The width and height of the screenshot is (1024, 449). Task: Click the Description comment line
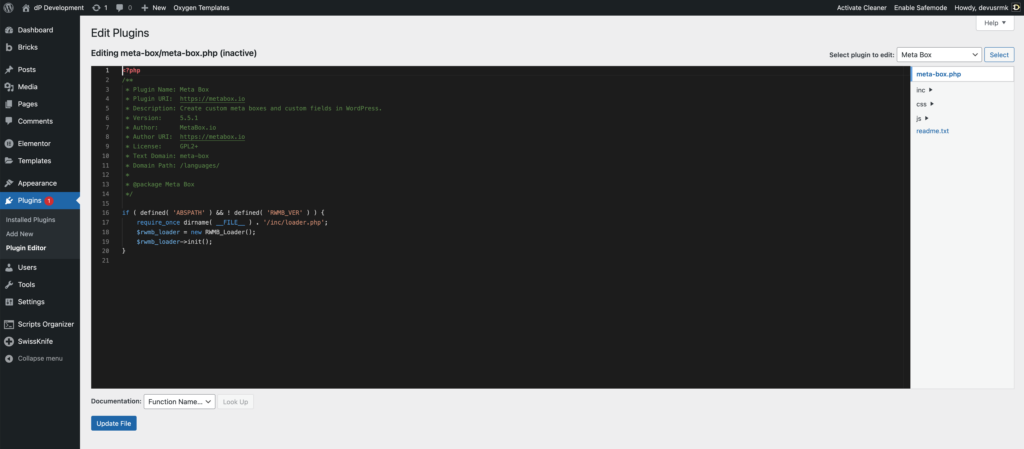coord(253,108)
